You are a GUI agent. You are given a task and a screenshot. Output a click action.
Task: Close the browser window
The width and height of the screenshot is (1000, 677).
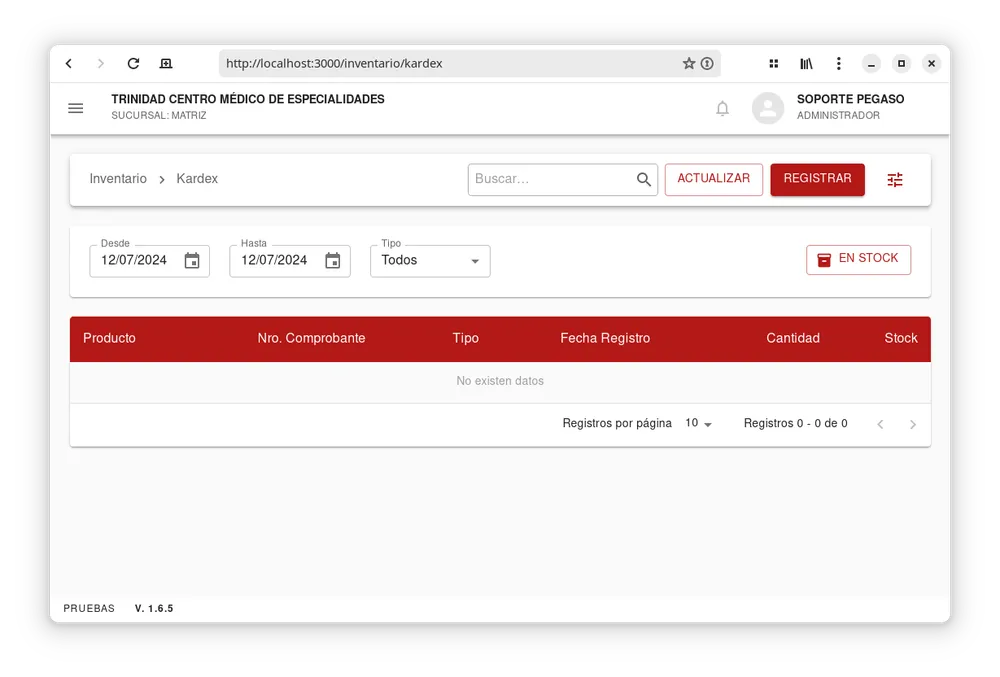pyautogui.click(x=931, y=64)
